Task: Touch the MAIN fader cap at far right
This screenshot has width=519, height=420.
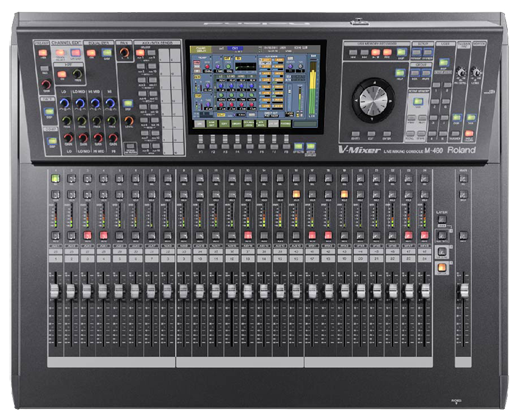Action: coord(464,291)
